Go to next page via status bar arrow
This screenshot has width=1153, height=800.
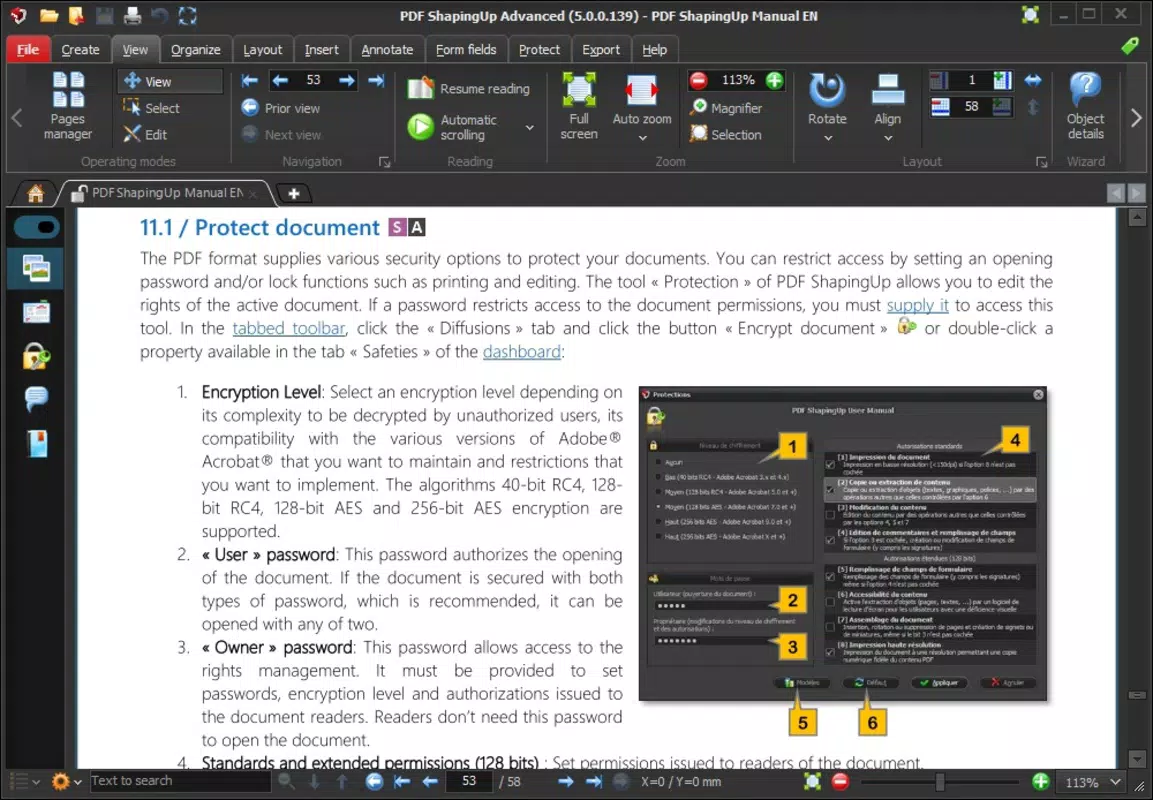click(565, 782)
